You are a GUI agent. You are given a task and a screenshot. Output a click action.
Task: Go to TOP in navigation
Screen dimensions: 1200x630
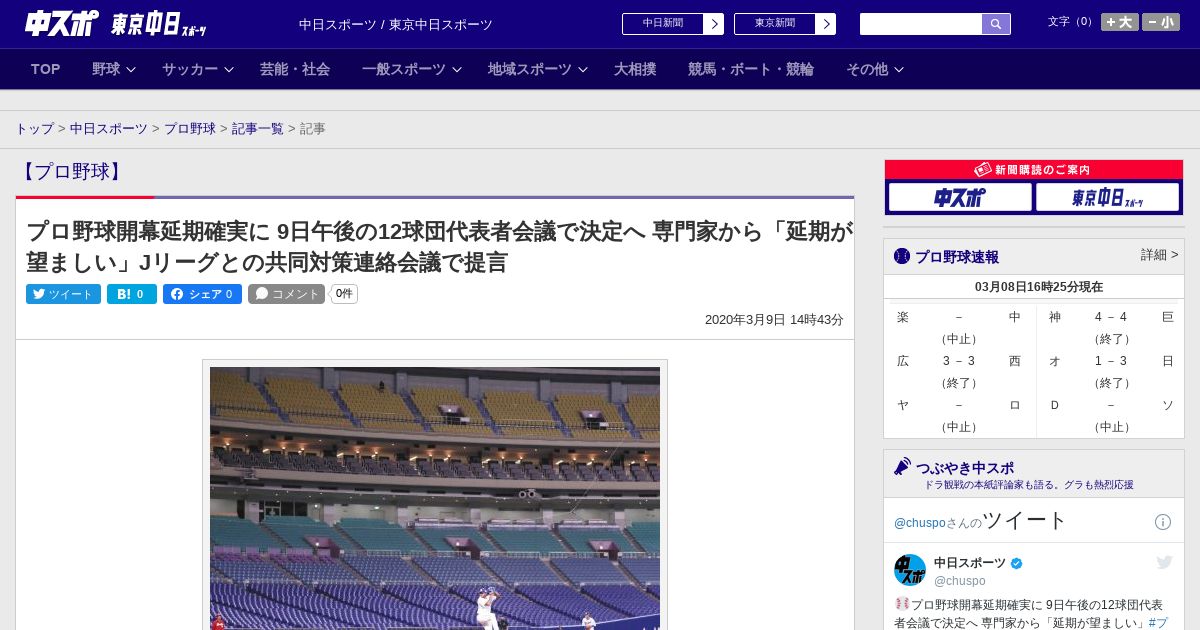click(x=45, y=69)
